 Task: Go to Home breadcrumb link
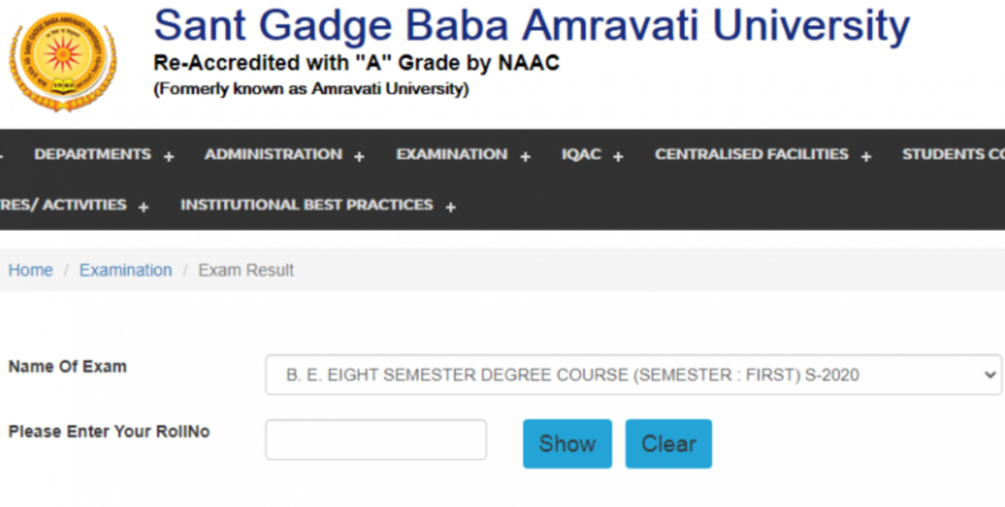point(30,270)
